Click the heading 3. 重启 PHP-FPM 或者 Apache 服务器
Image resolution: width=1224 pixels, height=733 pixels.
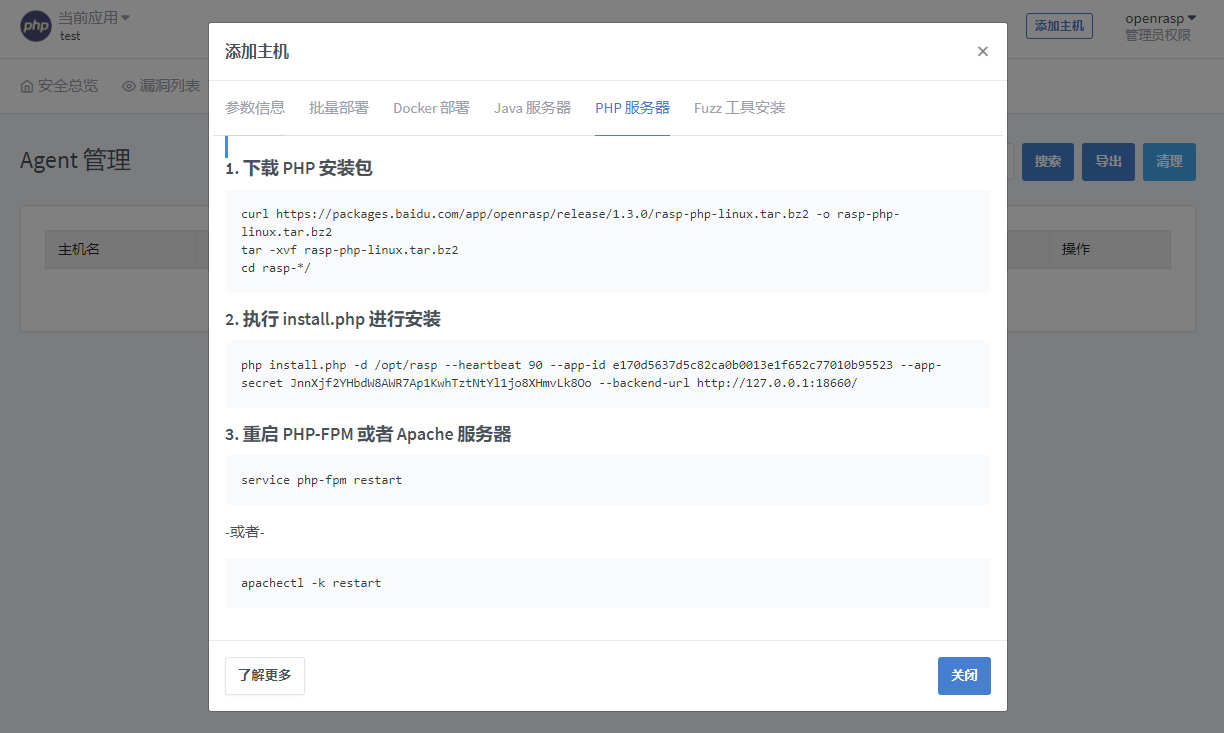(368, 434)
